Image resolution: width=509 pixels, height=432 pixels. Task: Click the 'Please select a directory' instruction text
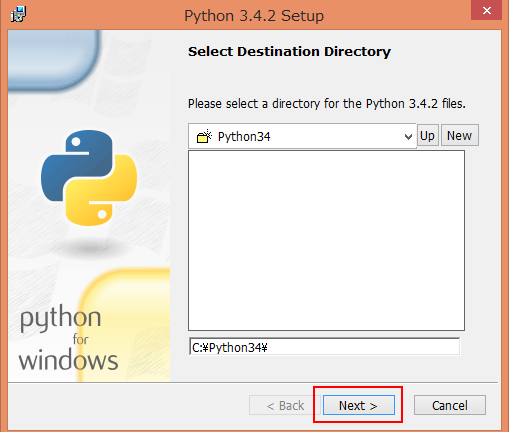(x=327, y=104)
